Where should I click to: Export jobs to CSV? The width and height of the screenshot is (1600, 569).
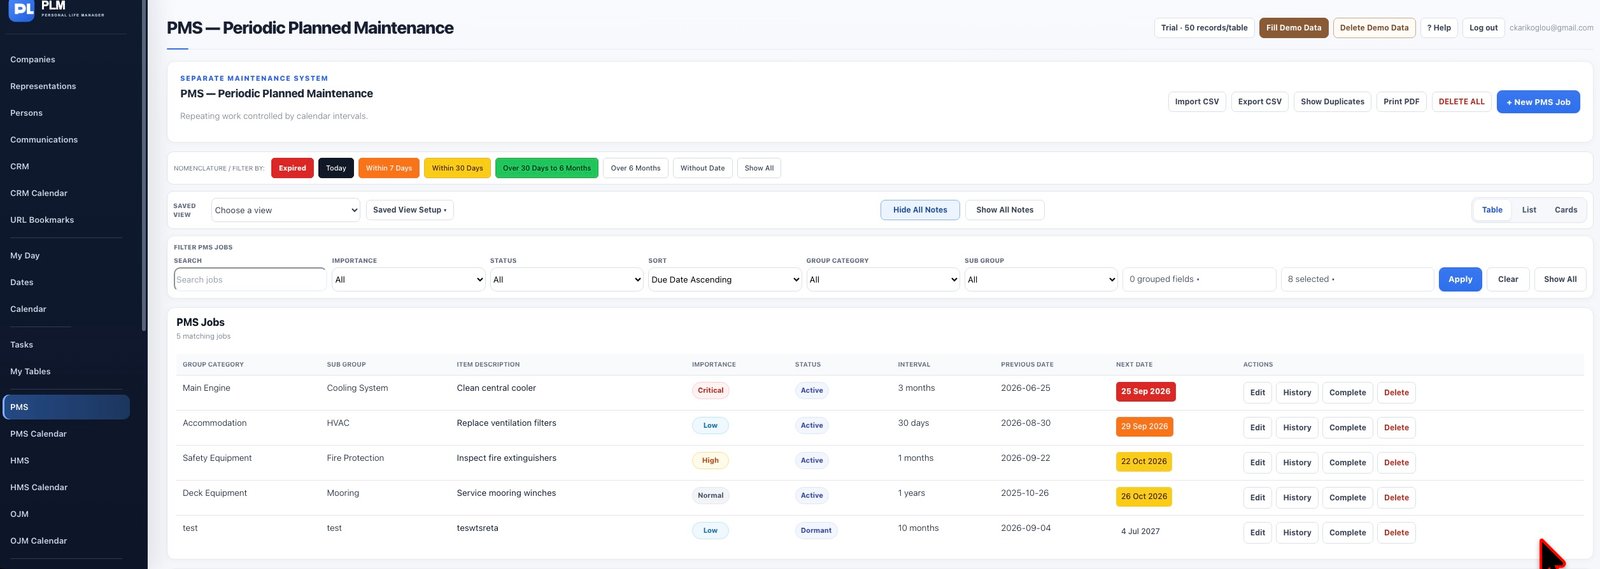[1259, 102]
